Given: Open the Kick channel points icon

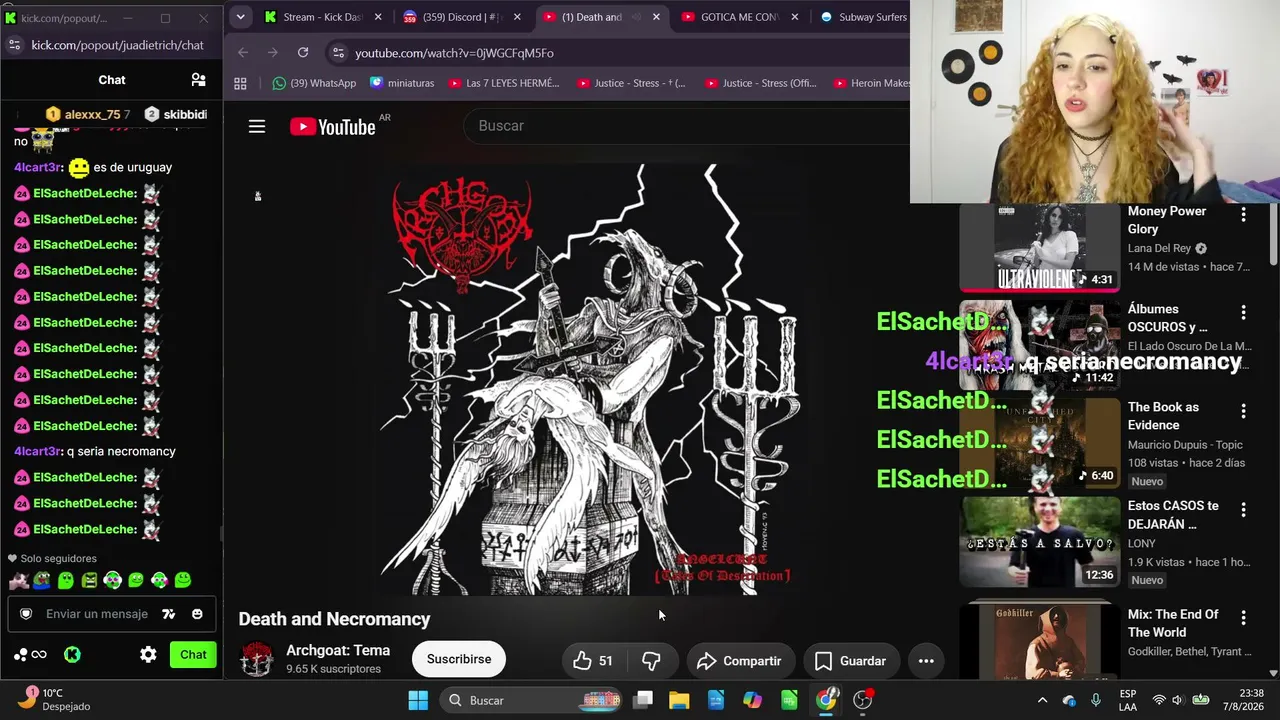Looking at the screenshot, I should [x=30, y=655].
